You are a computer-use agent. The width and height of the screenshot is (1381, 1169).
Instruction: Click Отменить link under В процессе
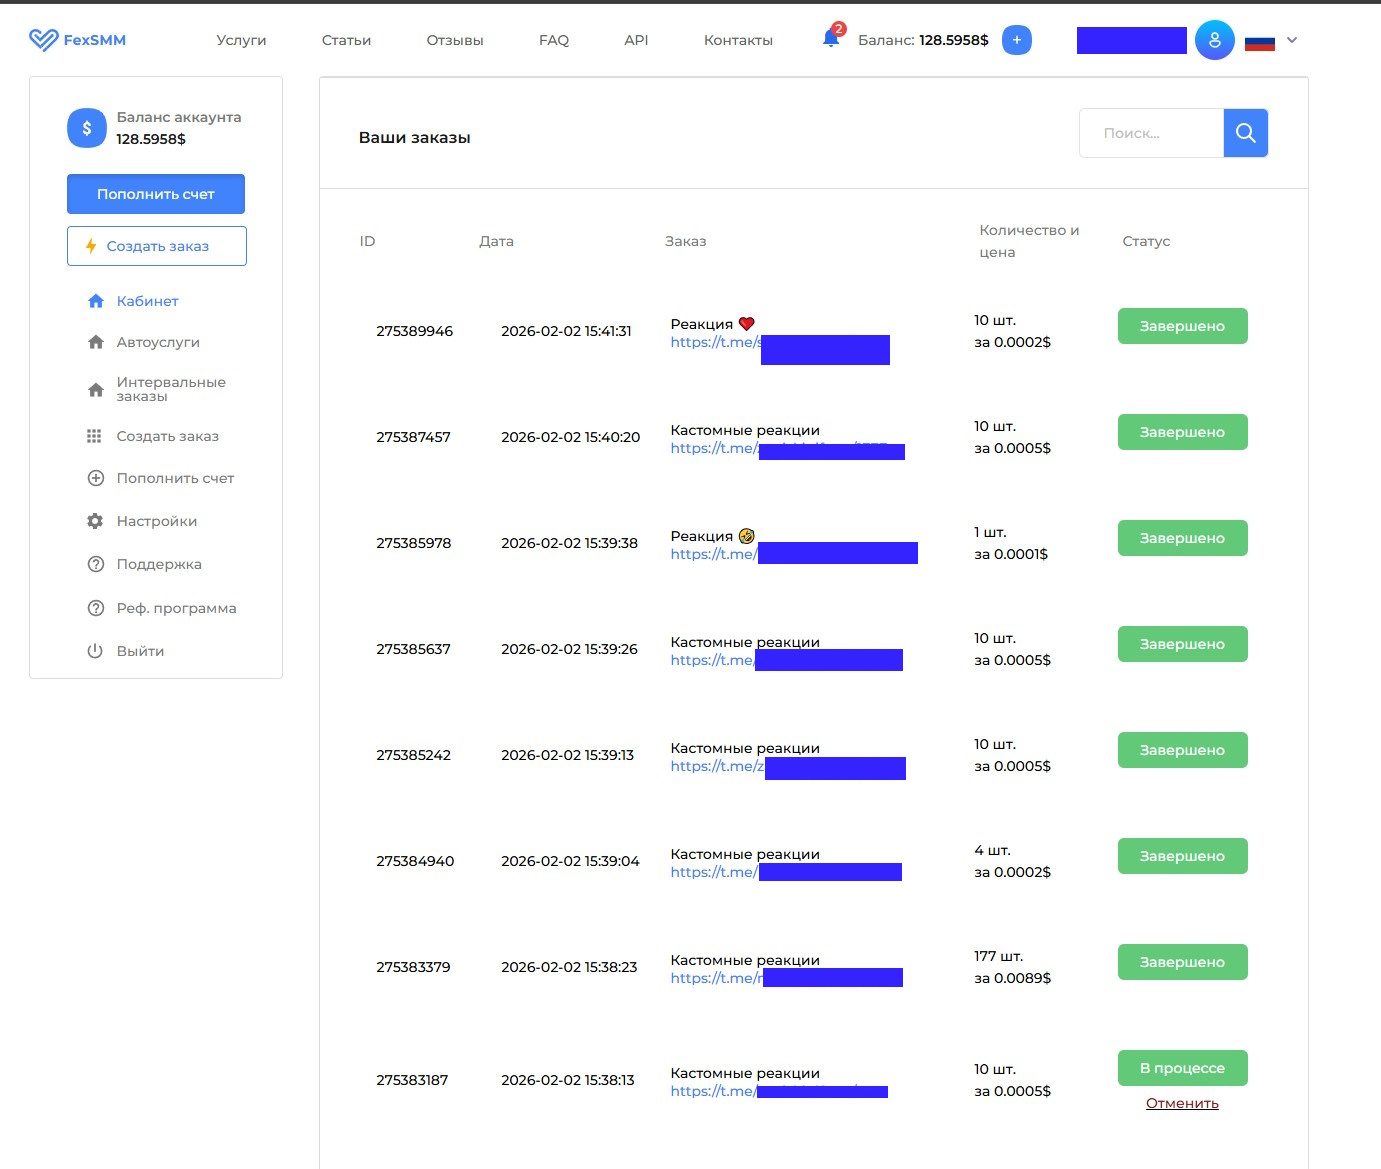click(x=1182, y=1103)
